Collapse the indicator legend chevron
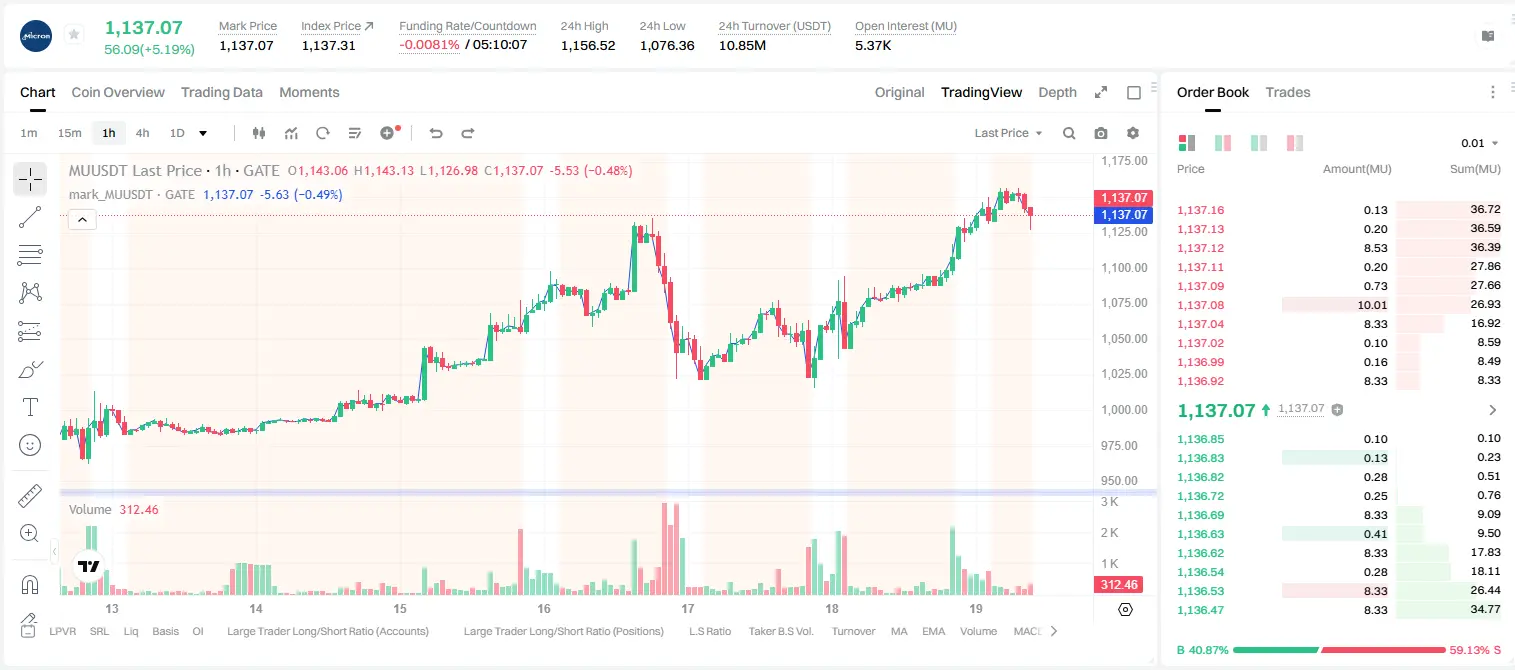Image resolution: width=1515 pixels, height=670 pixels. (x=82, y=220)
